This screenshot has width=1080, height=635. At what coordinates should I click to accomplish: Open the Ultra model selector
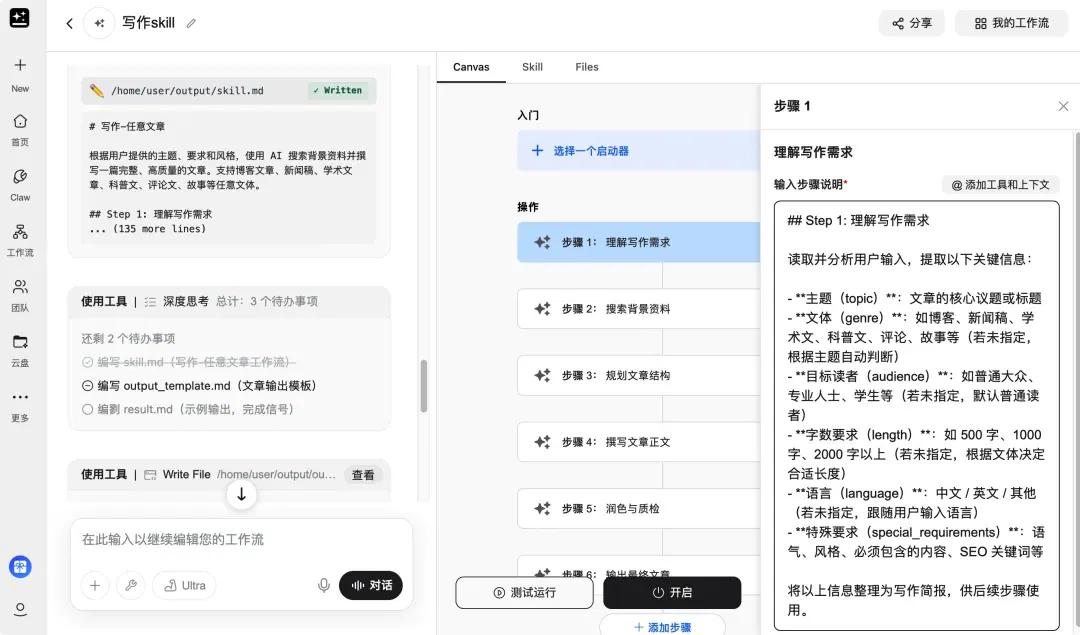(184, 585)
